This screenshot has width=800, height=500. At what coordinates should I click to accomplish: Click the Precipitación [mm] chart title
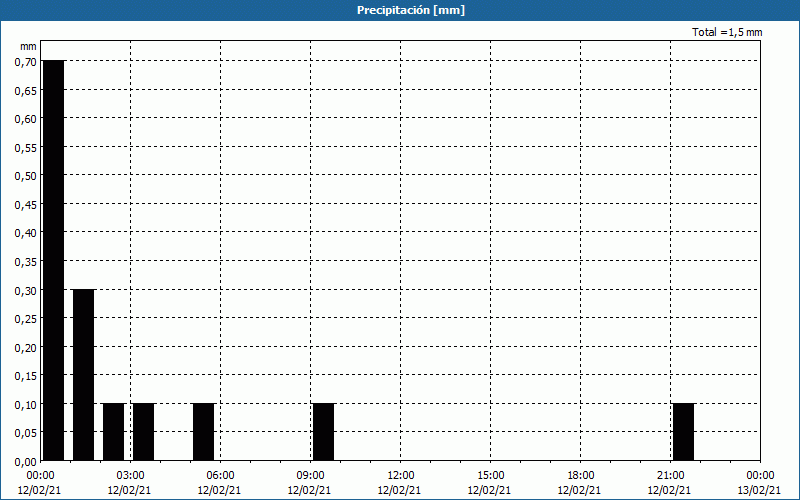point(411,10)
